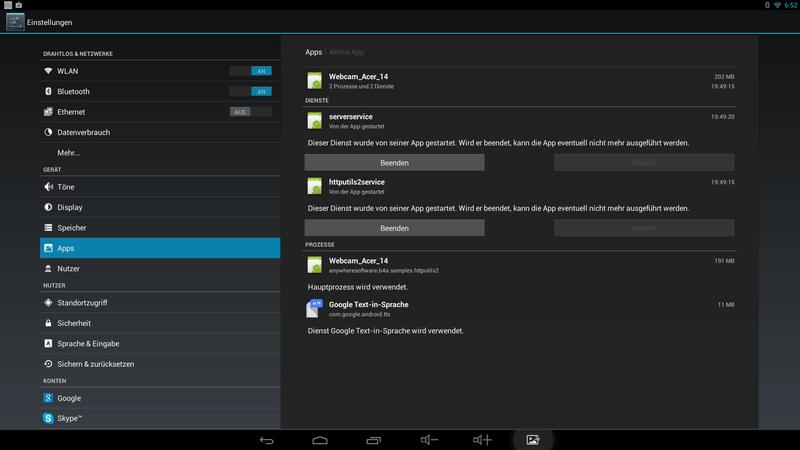The height and width of the screenshot is (450, 800).
Task: Open the Töne settings
Action: [160, 187]
